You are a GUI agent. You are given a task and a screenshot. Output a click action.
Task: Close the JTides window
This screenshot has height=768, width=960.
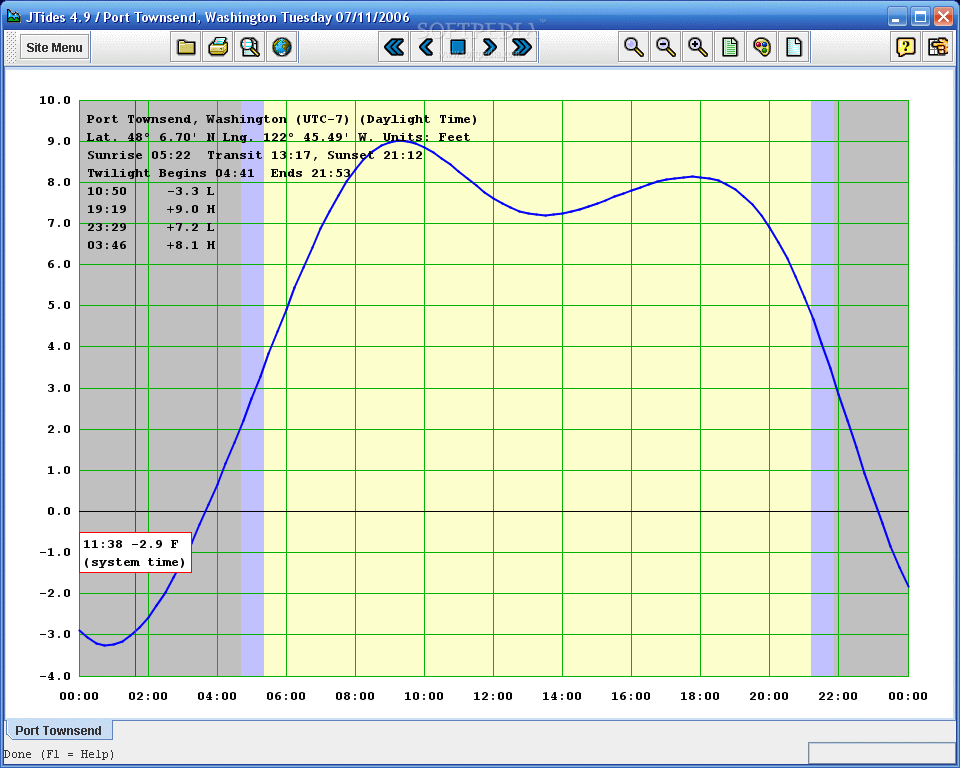pos(943,17)
